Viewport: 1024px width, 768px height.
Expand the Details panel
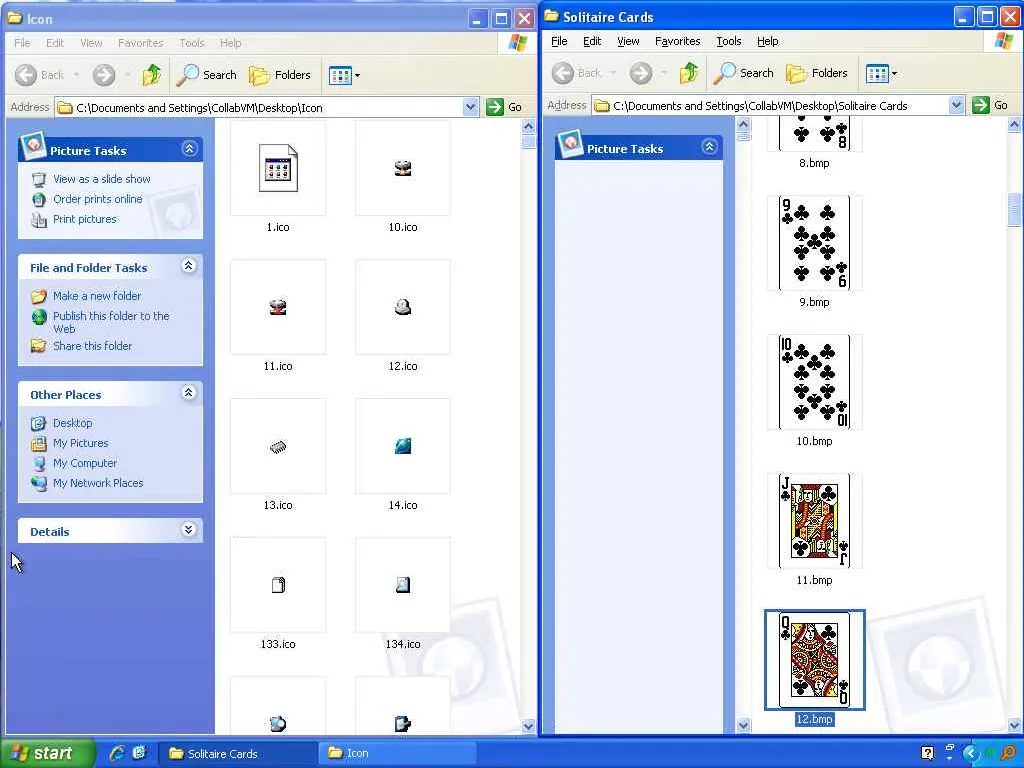pyautogui.click(x=189, y=530)
